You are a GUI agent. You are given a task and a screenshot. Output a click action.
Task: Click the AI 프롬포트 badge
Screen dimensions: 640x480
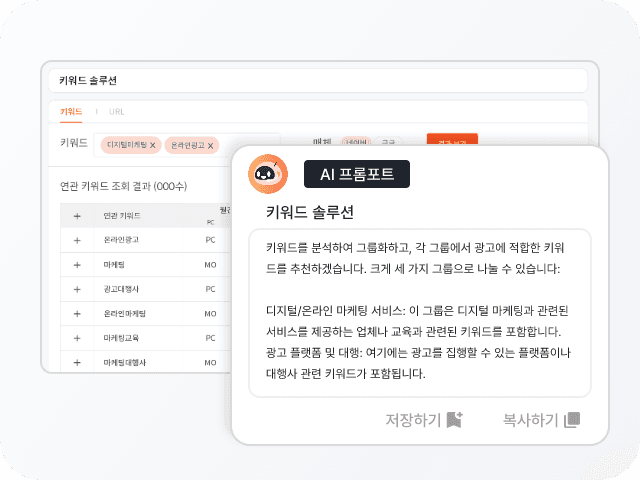click(357, 174)
